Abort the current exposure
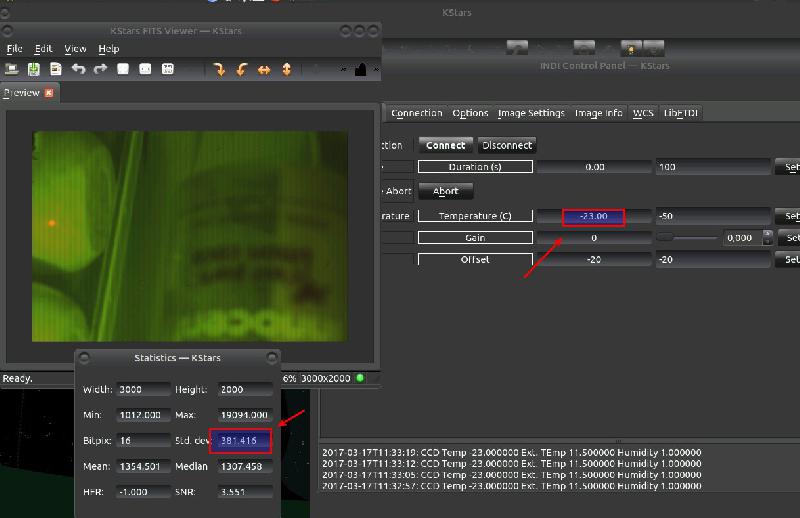Viewport: 800px width, 518px height. point(445,191)
